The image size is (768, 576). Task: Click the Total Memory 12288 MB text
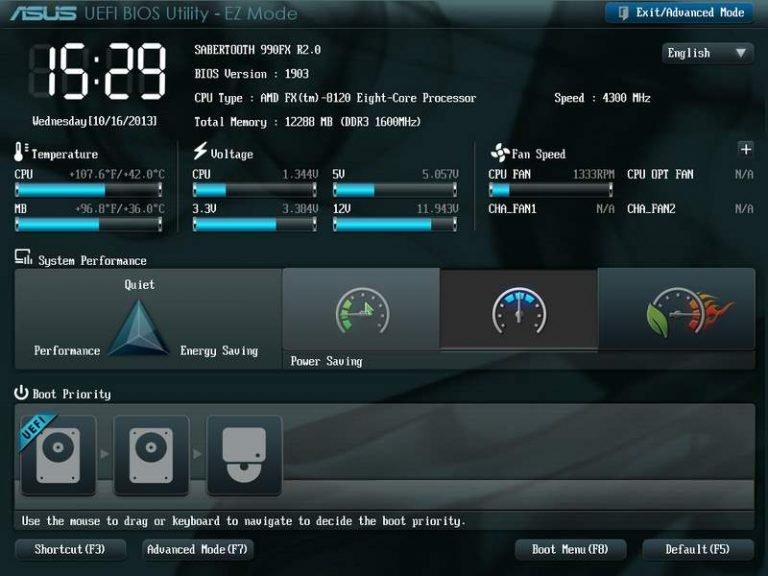308,122
